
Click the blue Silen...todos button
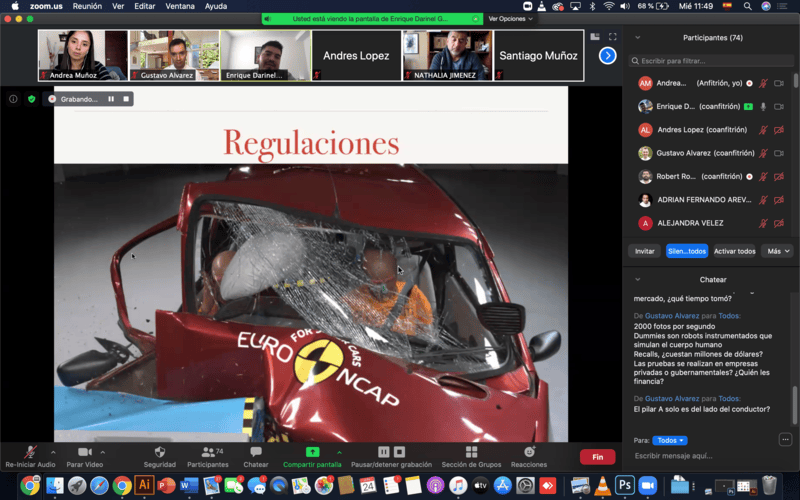(x=687, y=251)
